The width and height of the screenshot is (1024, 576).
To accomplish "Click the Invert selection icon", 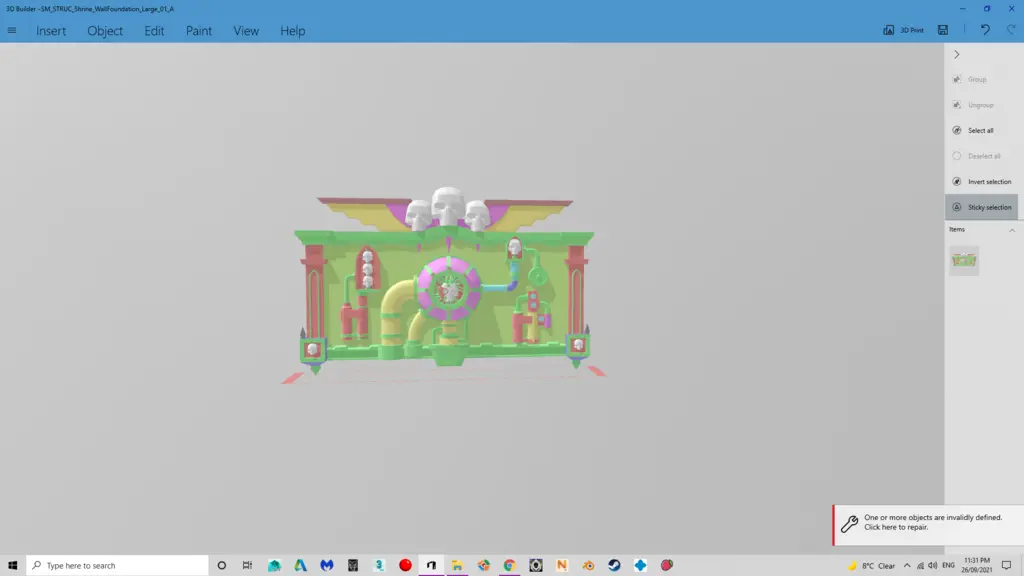I will tap(957, 181).
